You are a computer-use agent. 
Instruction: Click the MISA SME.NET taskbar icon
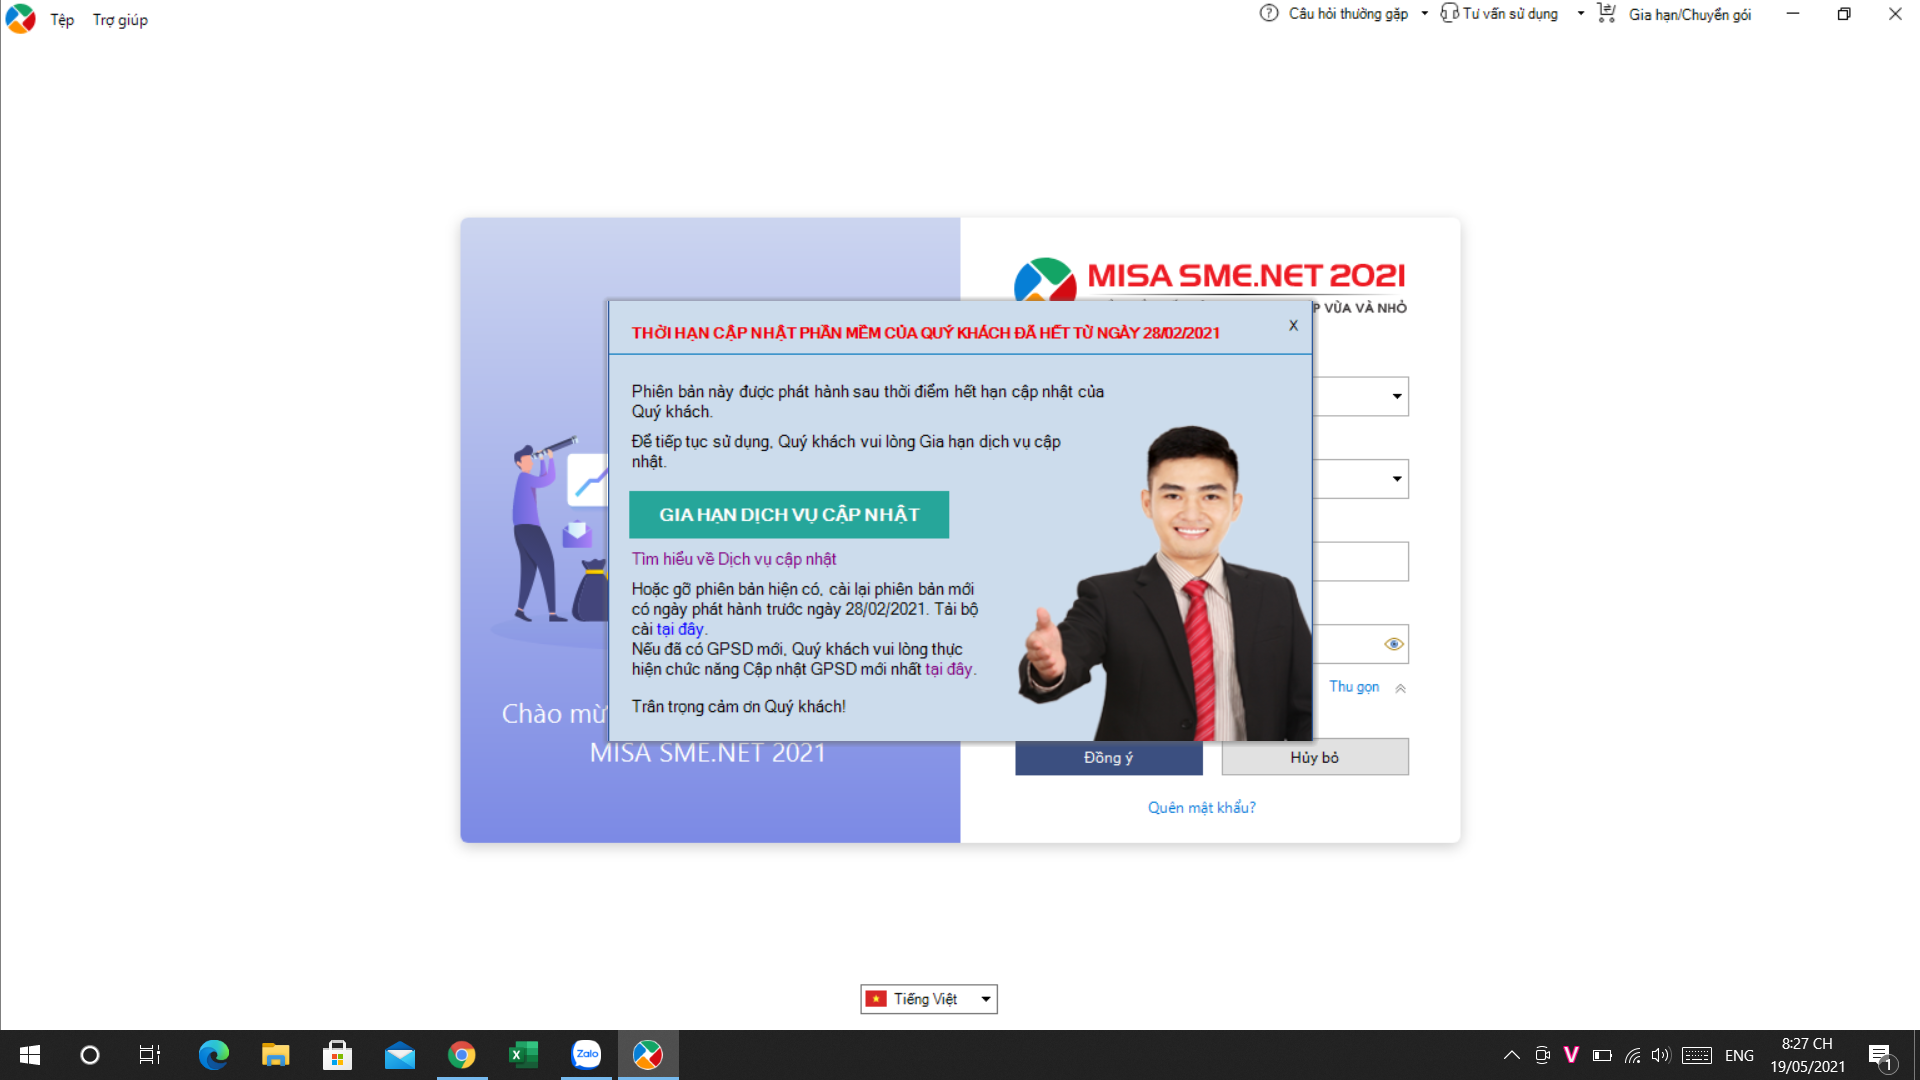click(648, 1055)
